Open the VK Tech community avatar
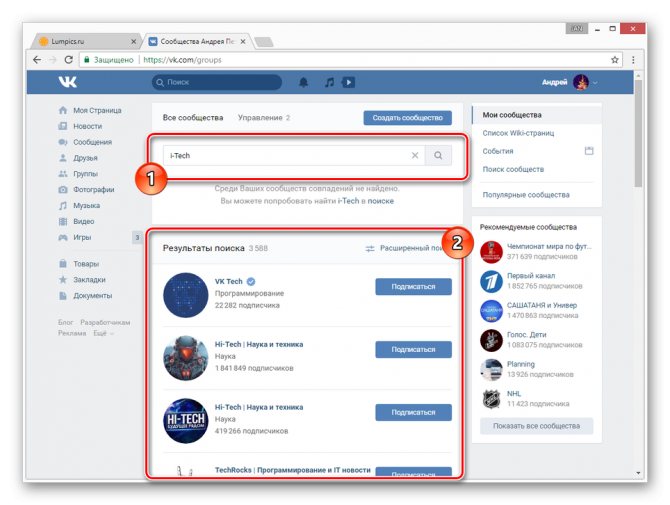The height and width of the screenshot is (505, 670). 185,295
